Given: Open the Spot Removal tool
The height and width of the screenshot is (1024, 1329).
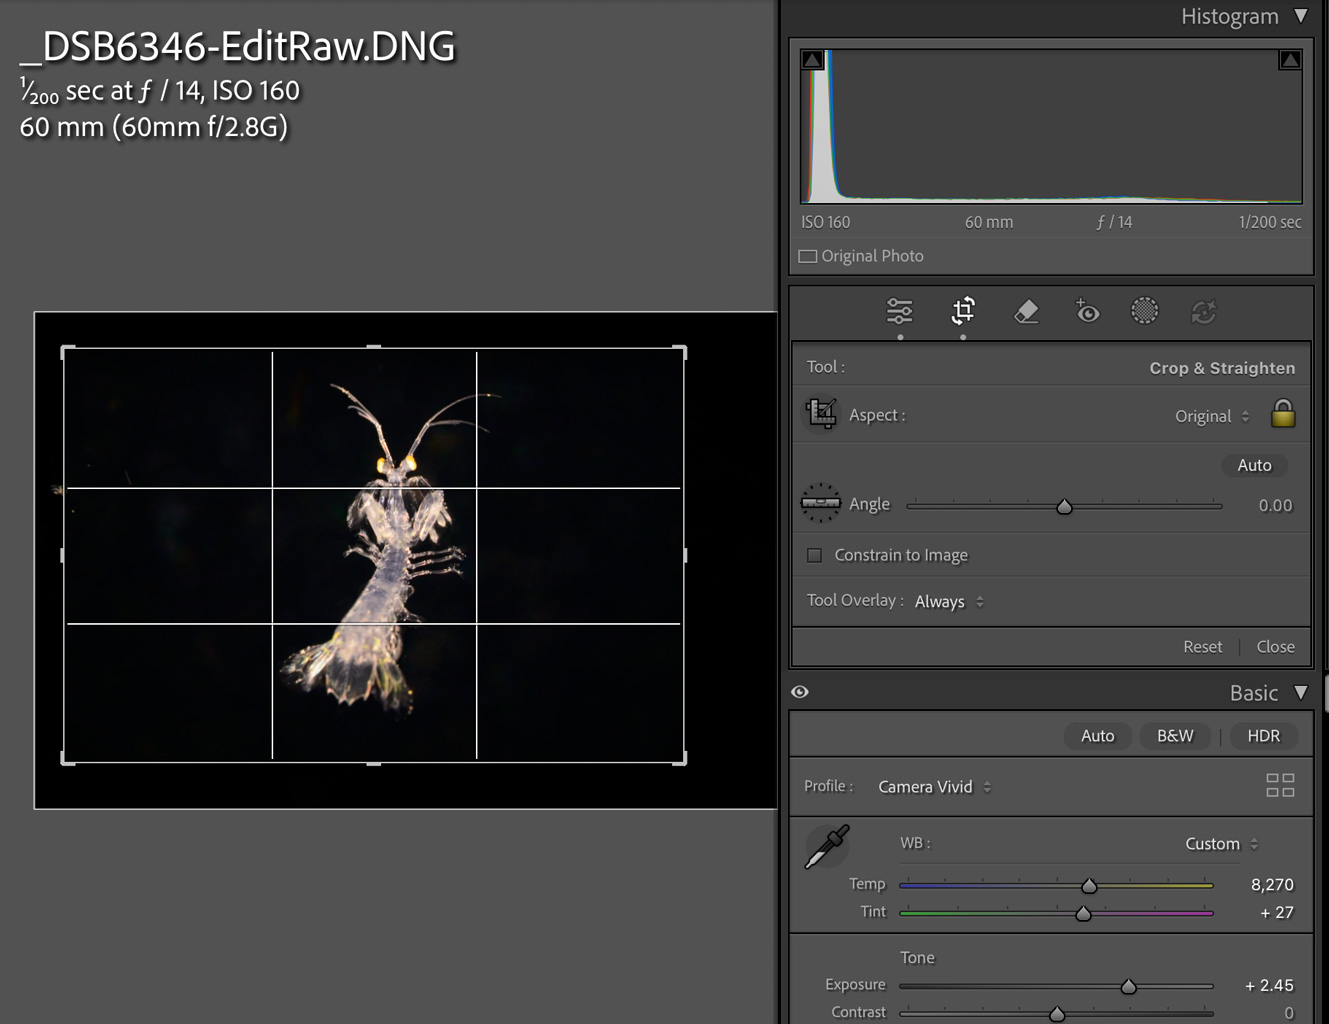Looking at the screenshot, I should tap(1025, 311).
